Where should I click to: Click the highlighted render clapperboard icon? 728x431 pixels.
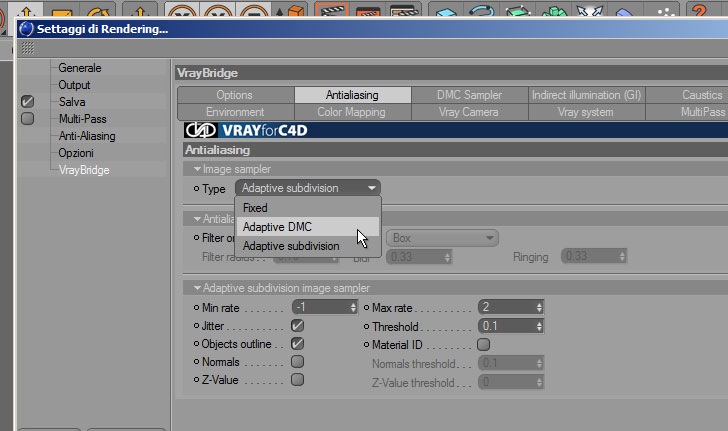click(x=332, y=9)
